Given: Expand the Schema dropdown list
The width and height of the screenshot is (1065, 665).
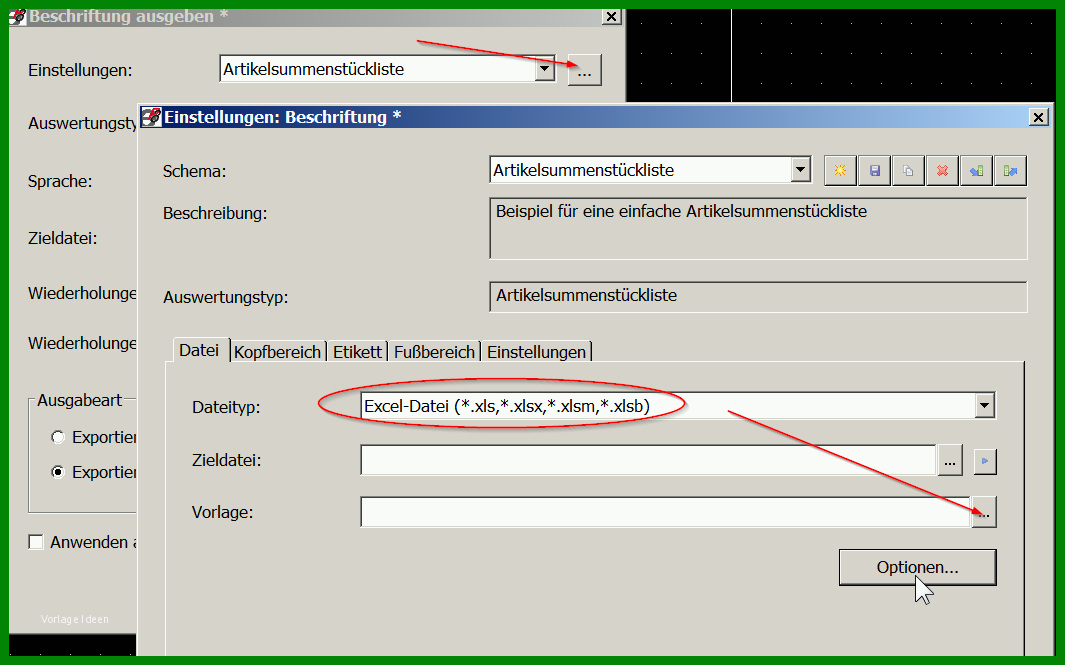Looking at the screenshot, I should (801, 170).
